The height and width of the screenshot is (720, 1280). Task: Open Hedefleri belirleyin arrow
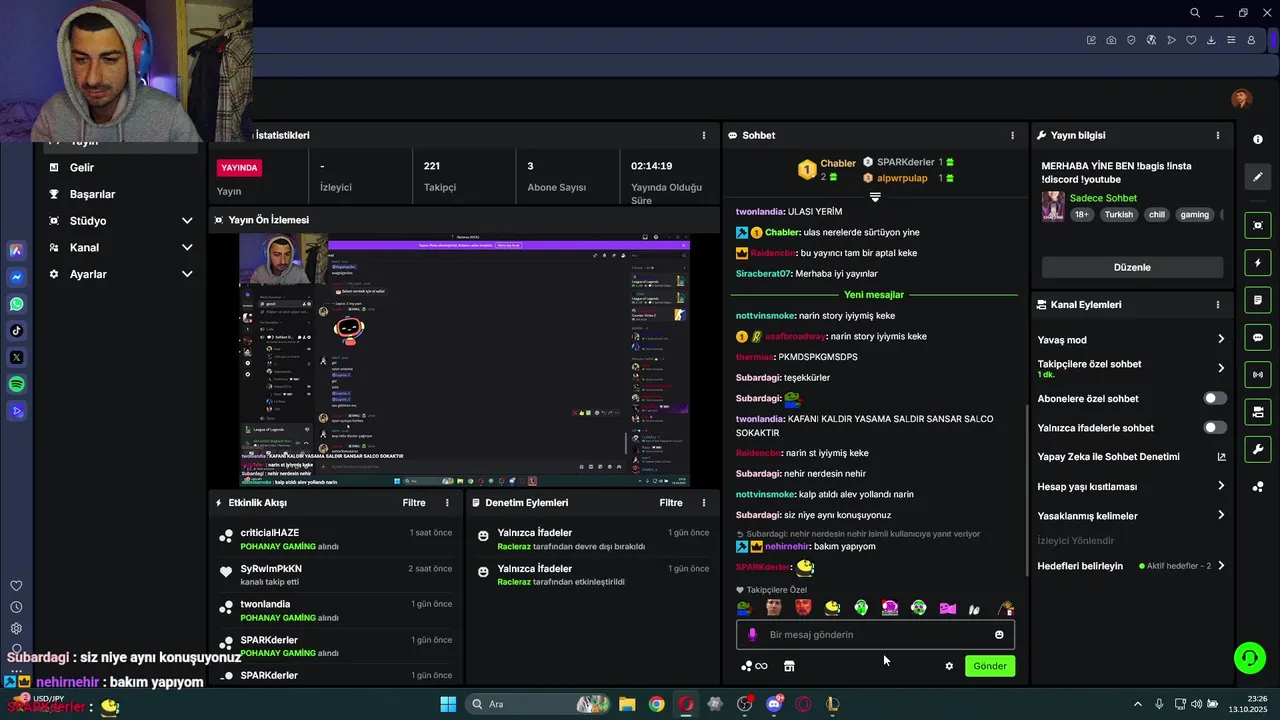tap(1220, 566)
